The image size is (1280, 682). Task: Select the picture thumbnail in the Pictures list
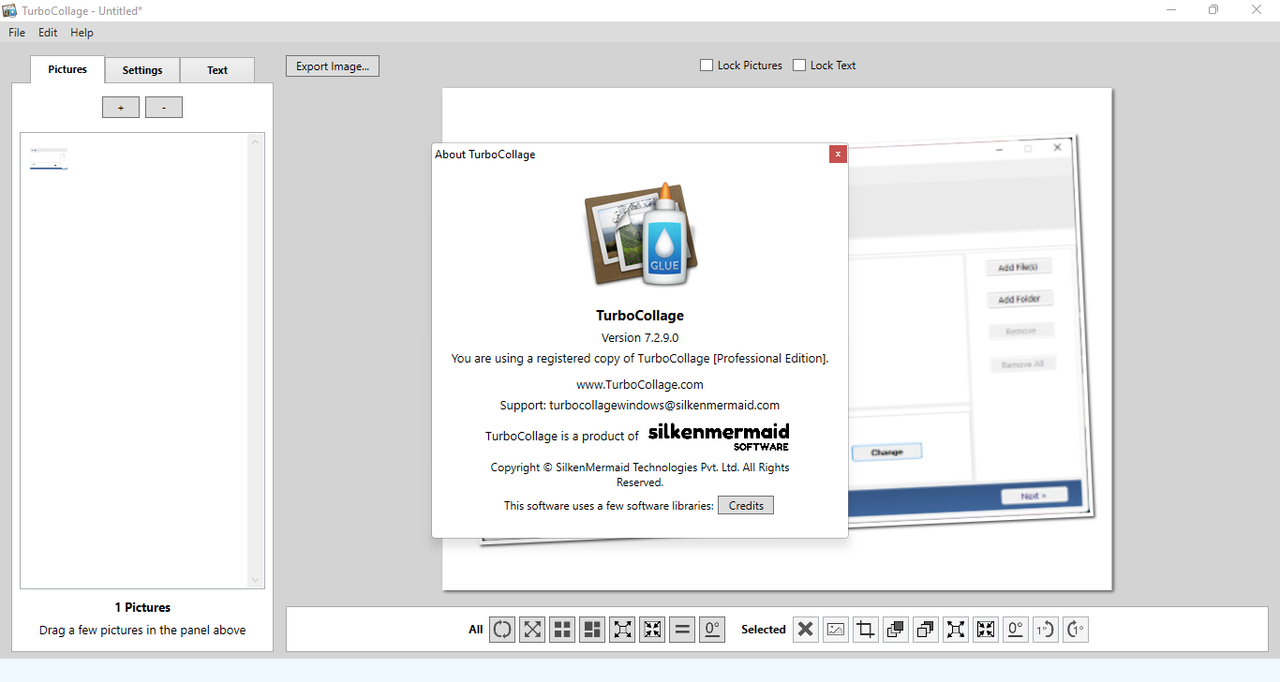click(49, 159)
